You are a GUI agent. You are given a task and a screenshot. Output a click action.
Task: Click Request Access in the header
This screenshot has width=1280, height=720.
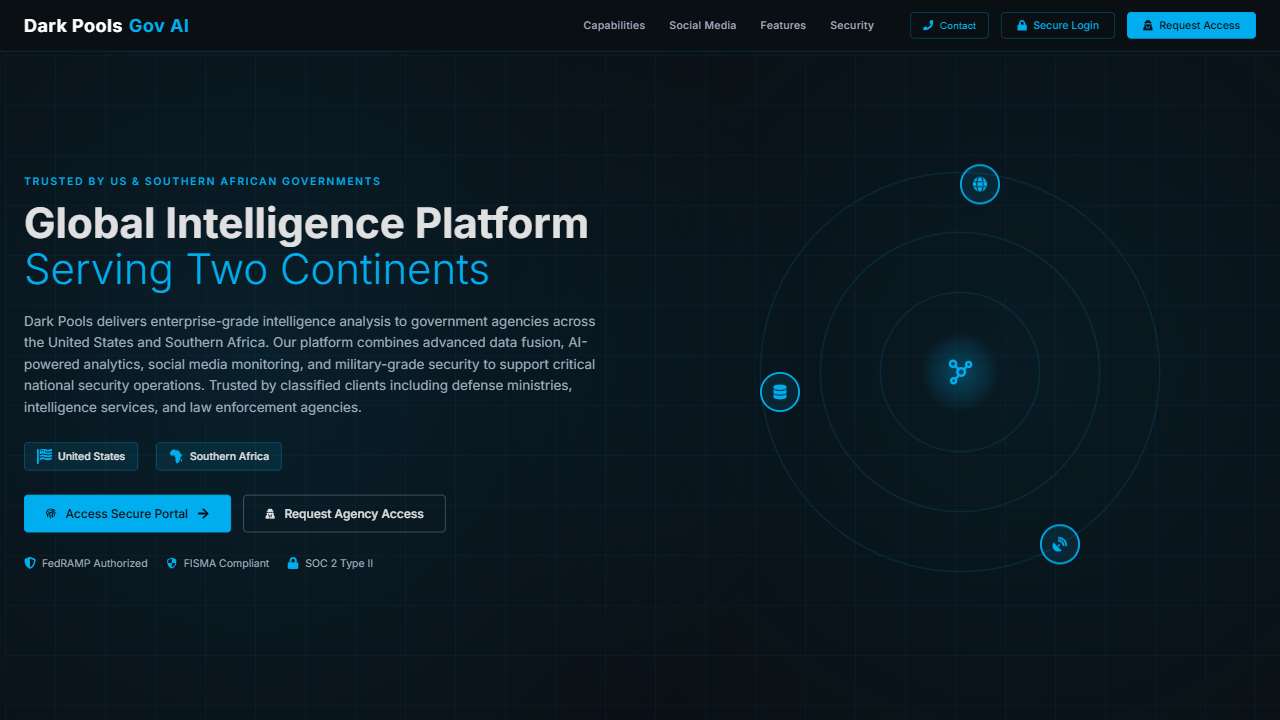coord(1190,25)
